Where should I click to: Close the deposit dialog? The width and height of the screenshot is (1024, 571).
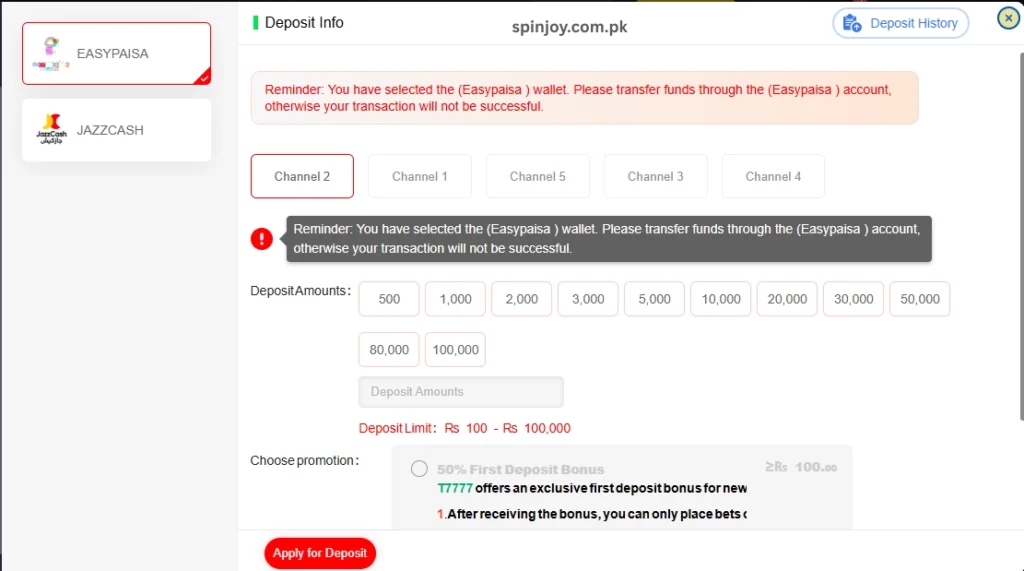point(1008,18)
